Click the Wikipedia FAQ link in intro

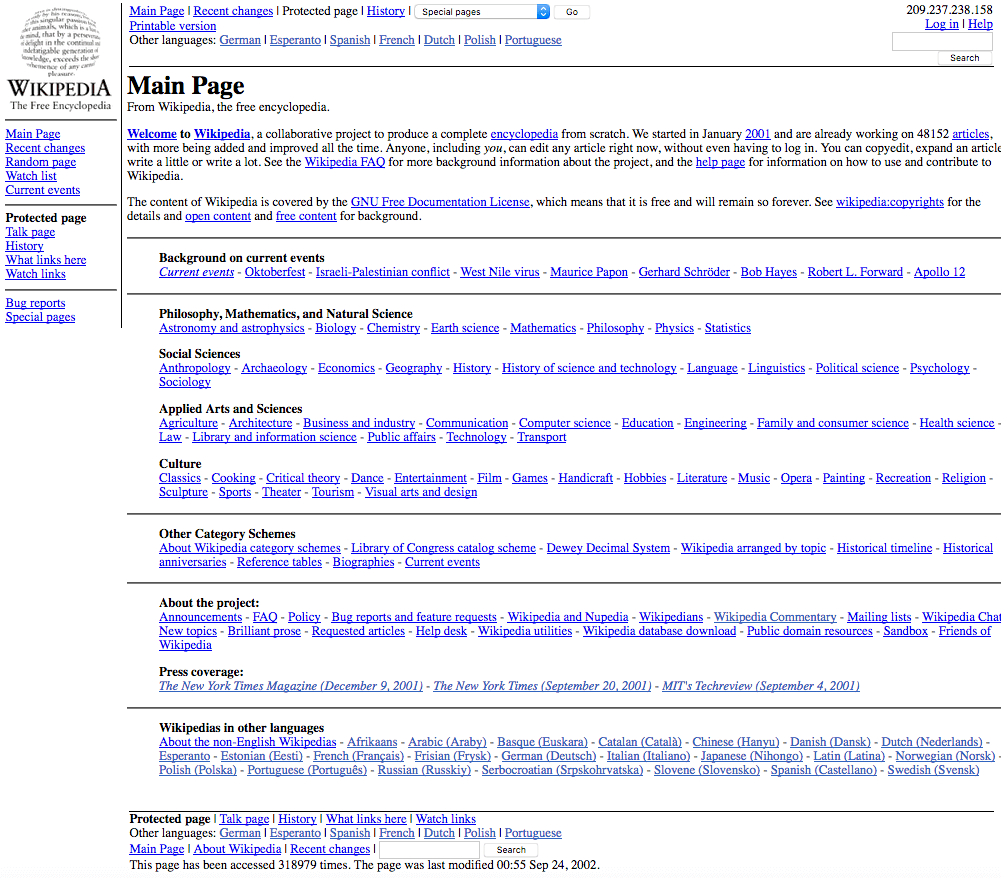point(345,162)
